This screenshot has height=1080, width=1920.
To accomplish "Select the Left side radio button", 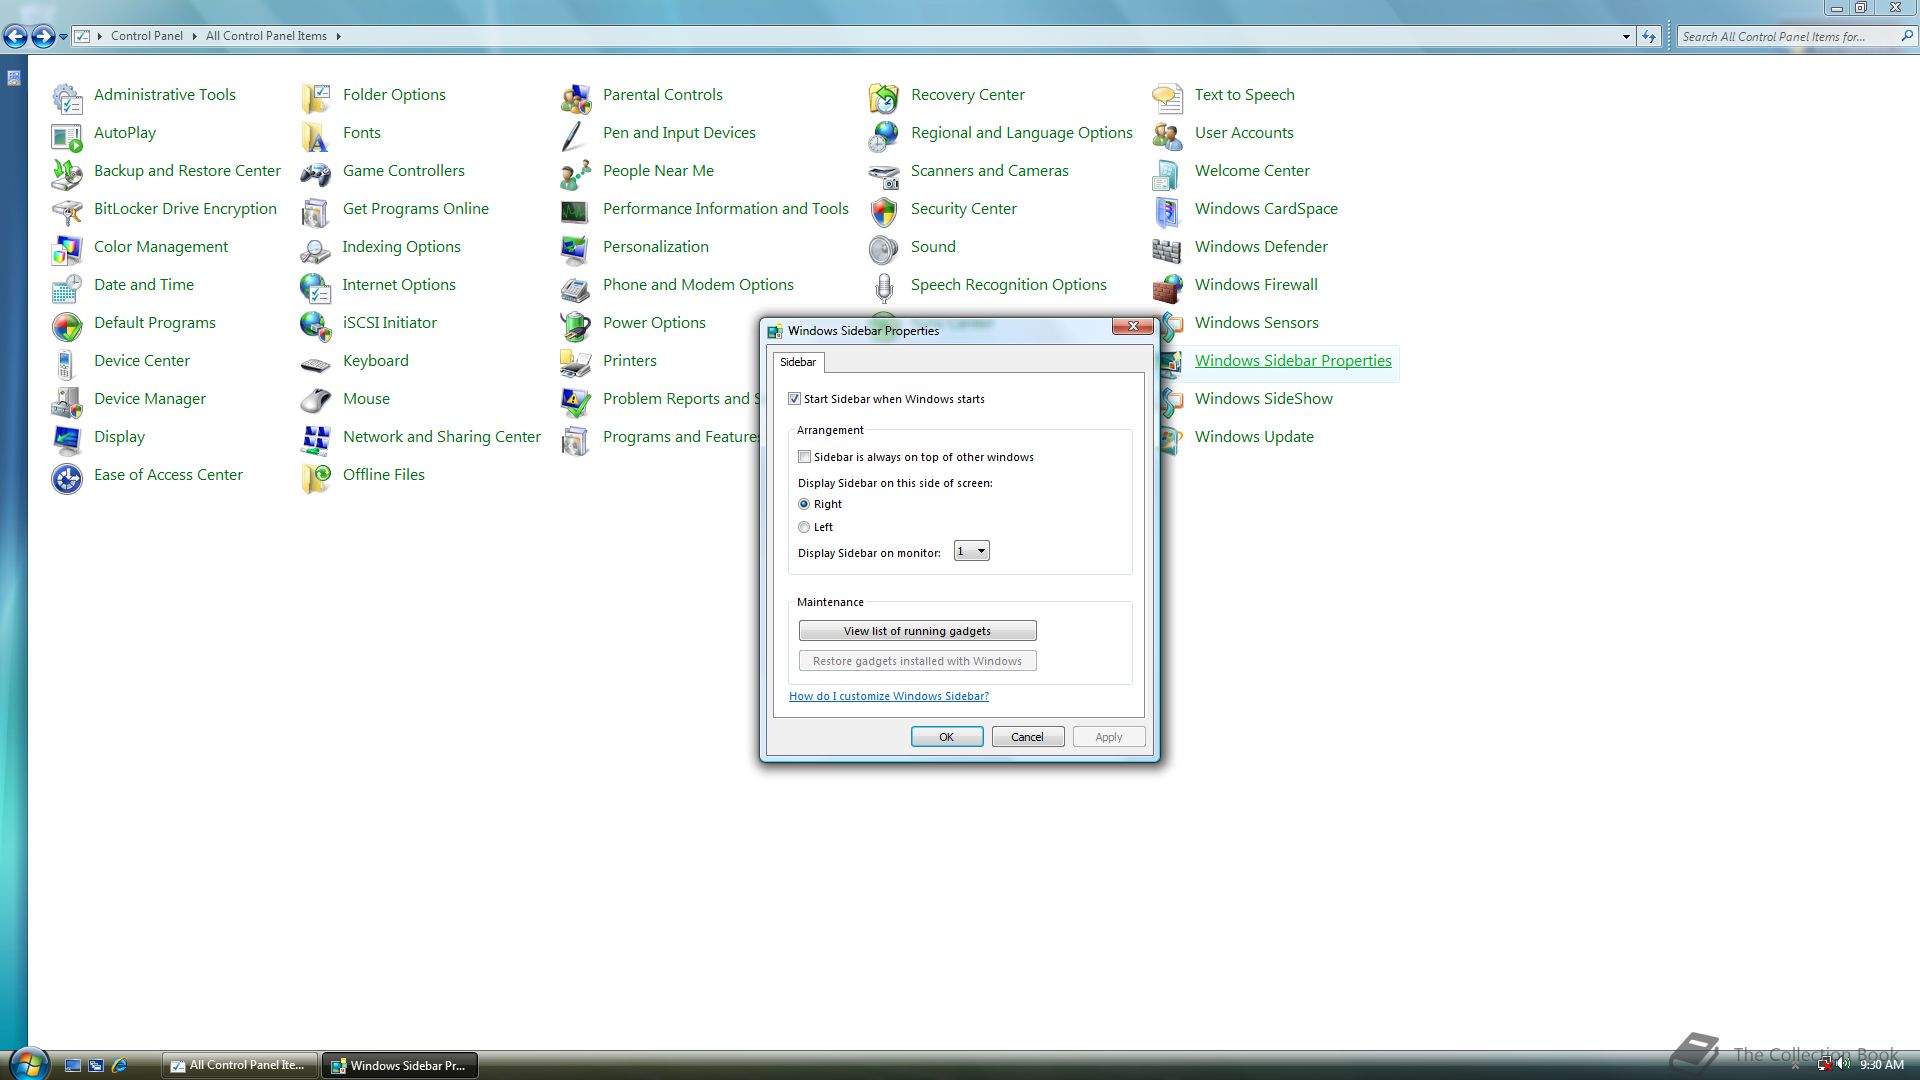I will 804,527.
